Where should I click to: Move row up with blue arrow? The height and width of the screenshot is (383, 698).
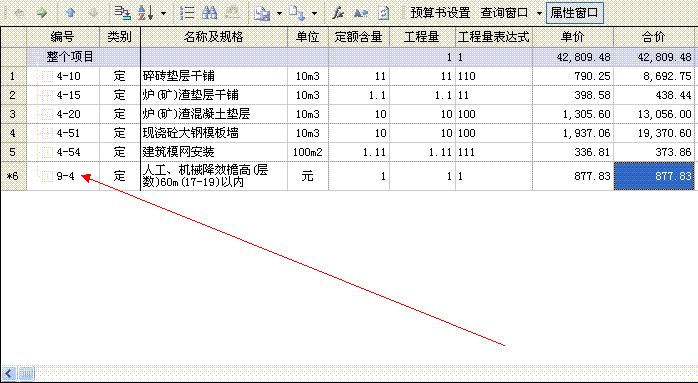click(x=70, y=13)
